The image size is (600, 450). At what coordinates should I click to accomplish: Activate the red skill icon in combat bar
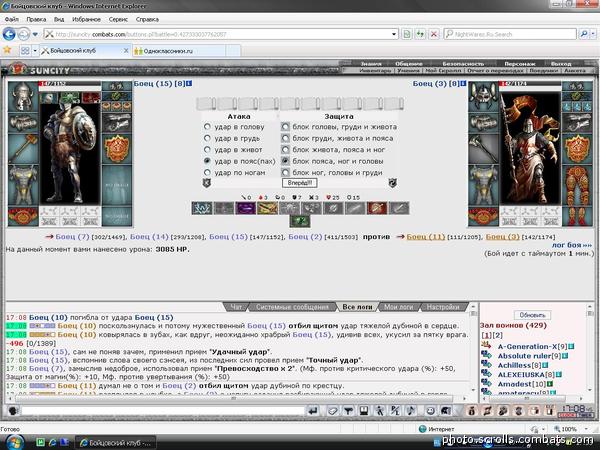coord(377,208)
